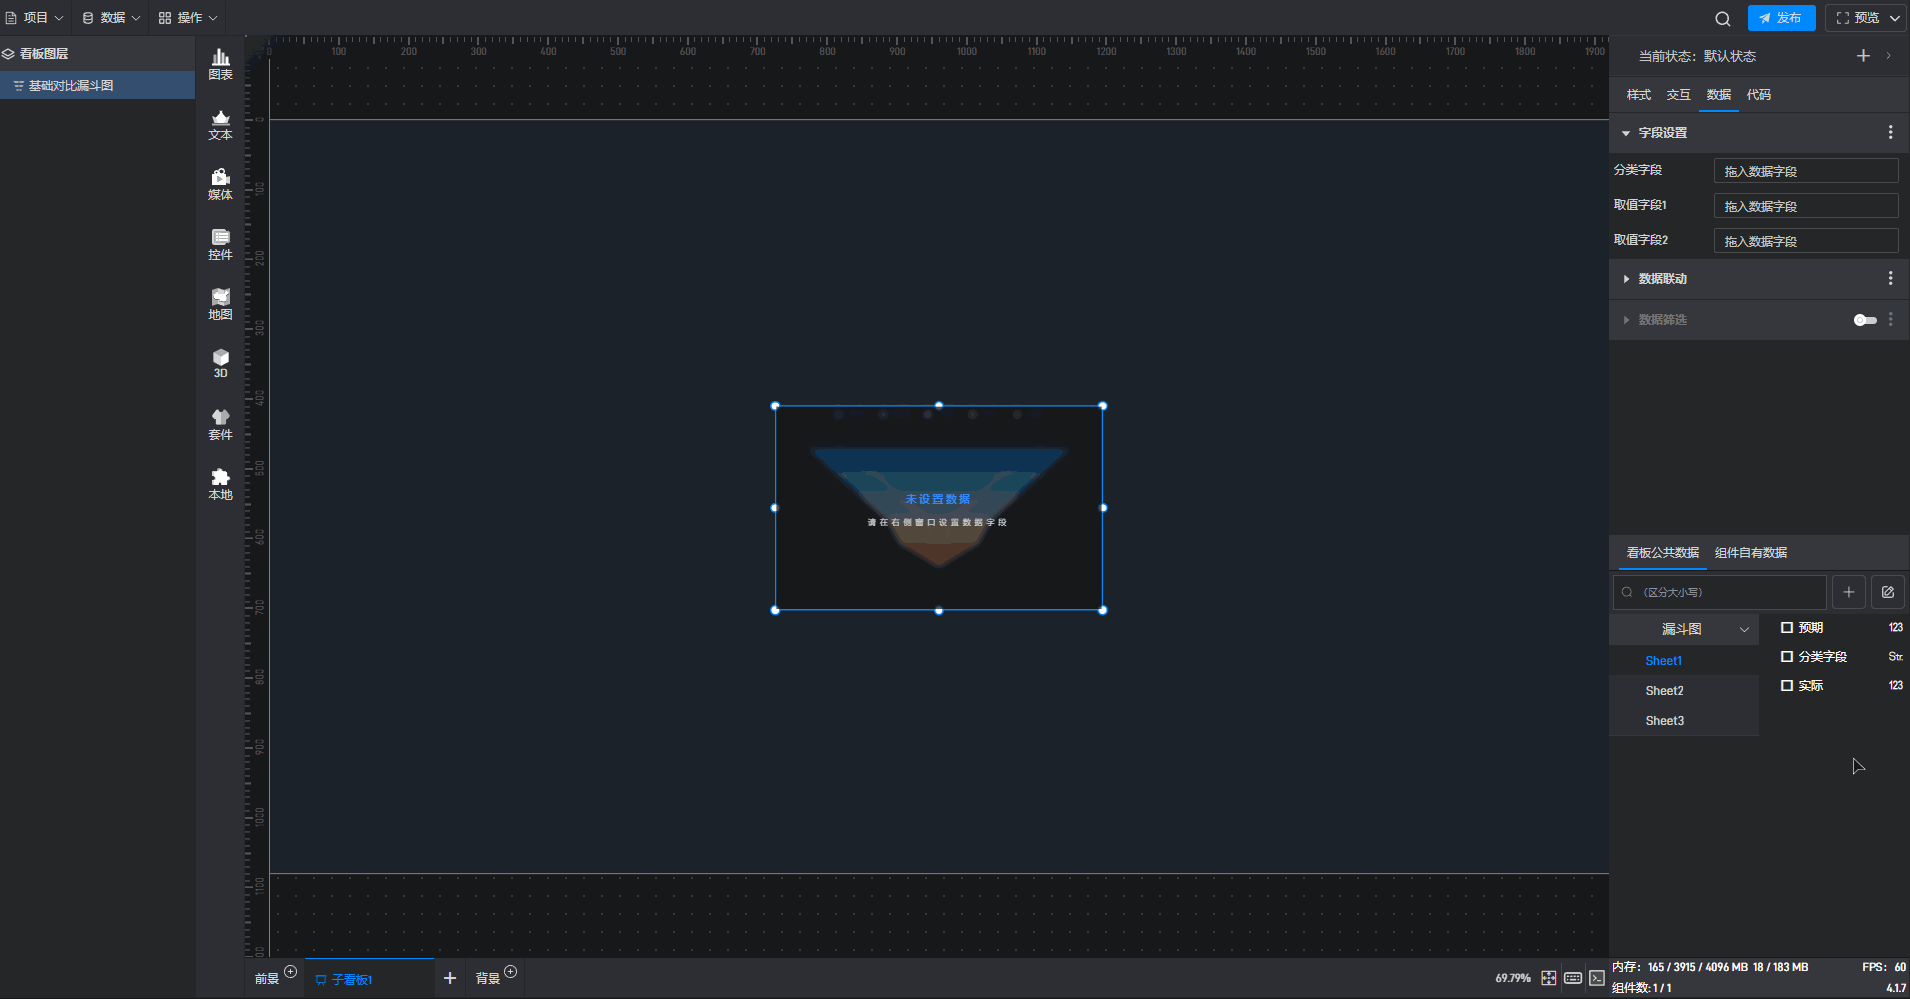Switch to the 组件自有数据 tab
Viewport: 1910px width, 999px height.
(1750, 553)
